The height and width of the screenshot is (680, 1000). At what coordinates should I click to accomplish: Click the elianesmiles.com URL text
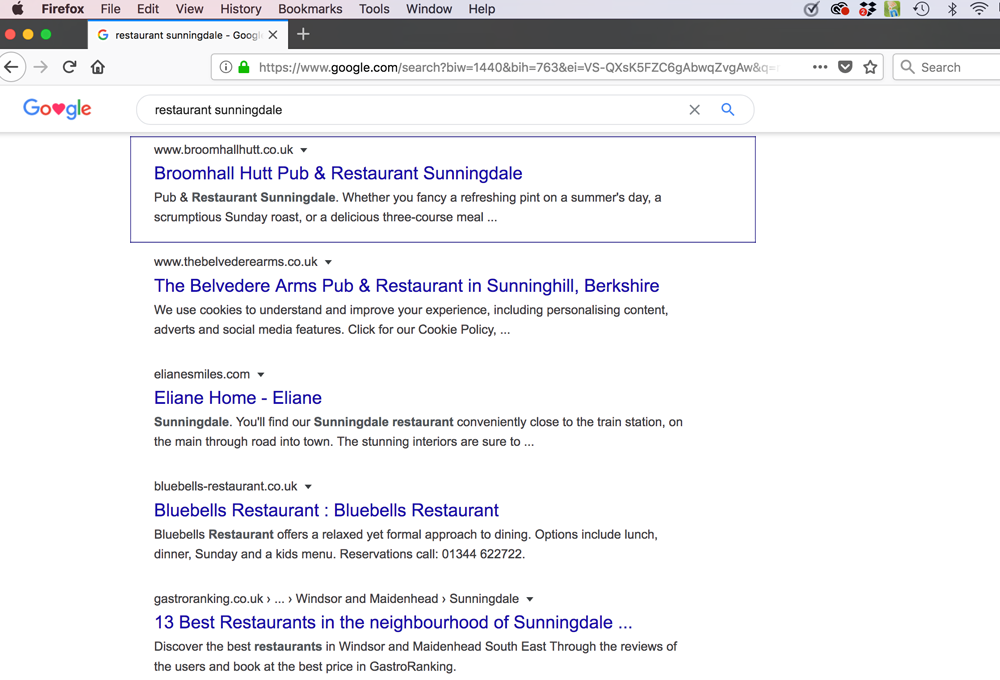click(202, 374)
